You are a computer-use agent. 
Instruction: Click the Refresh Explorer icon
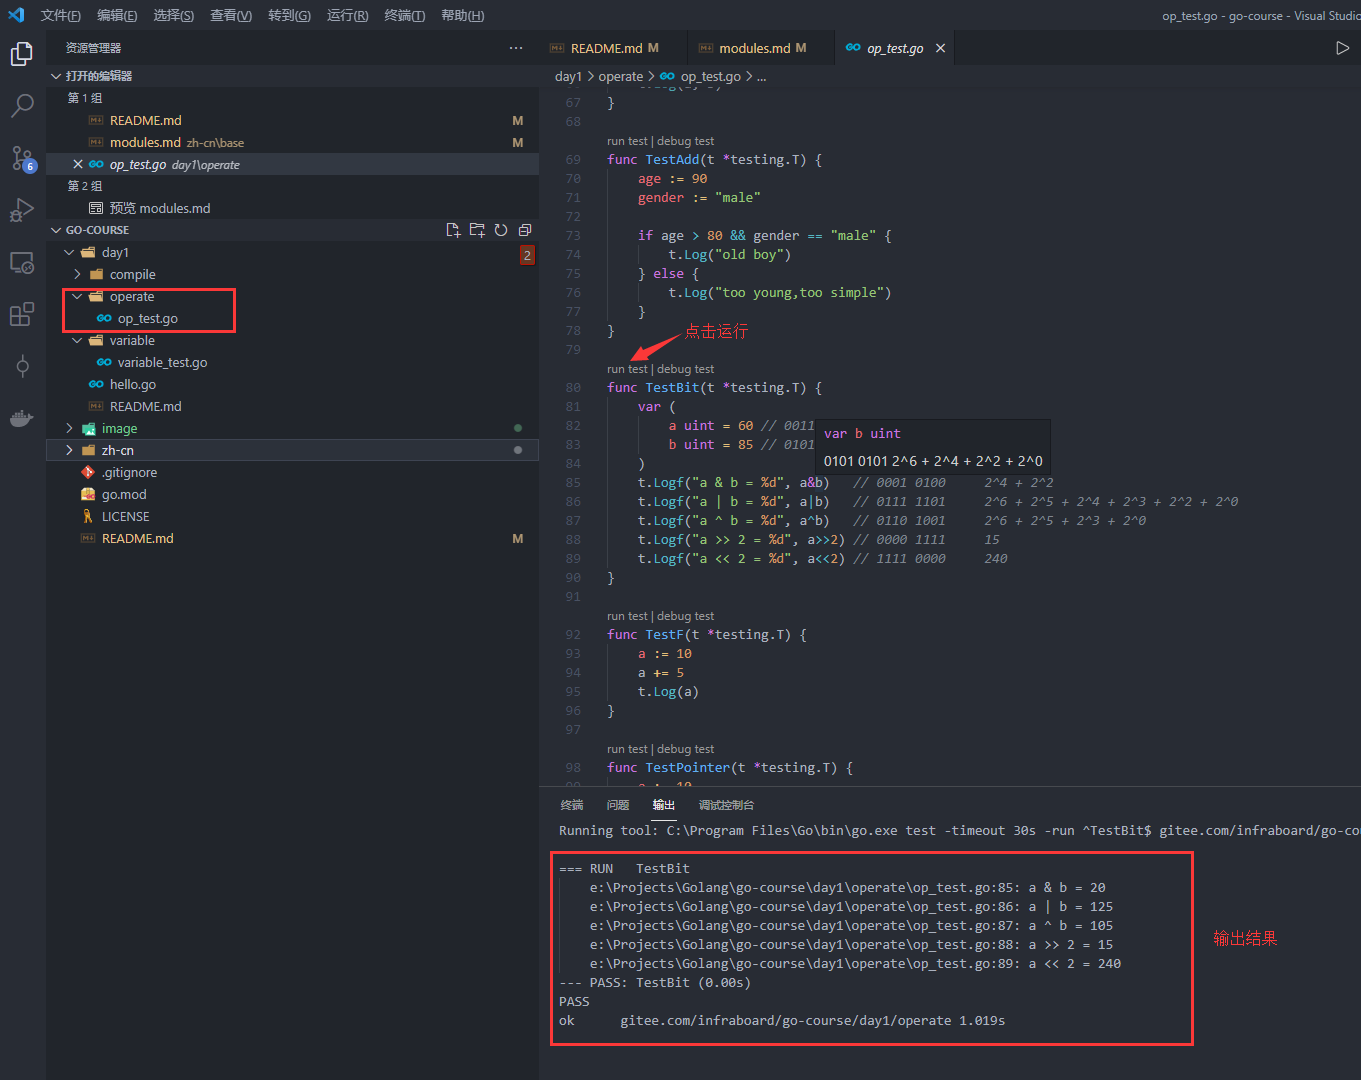(501, 229)
